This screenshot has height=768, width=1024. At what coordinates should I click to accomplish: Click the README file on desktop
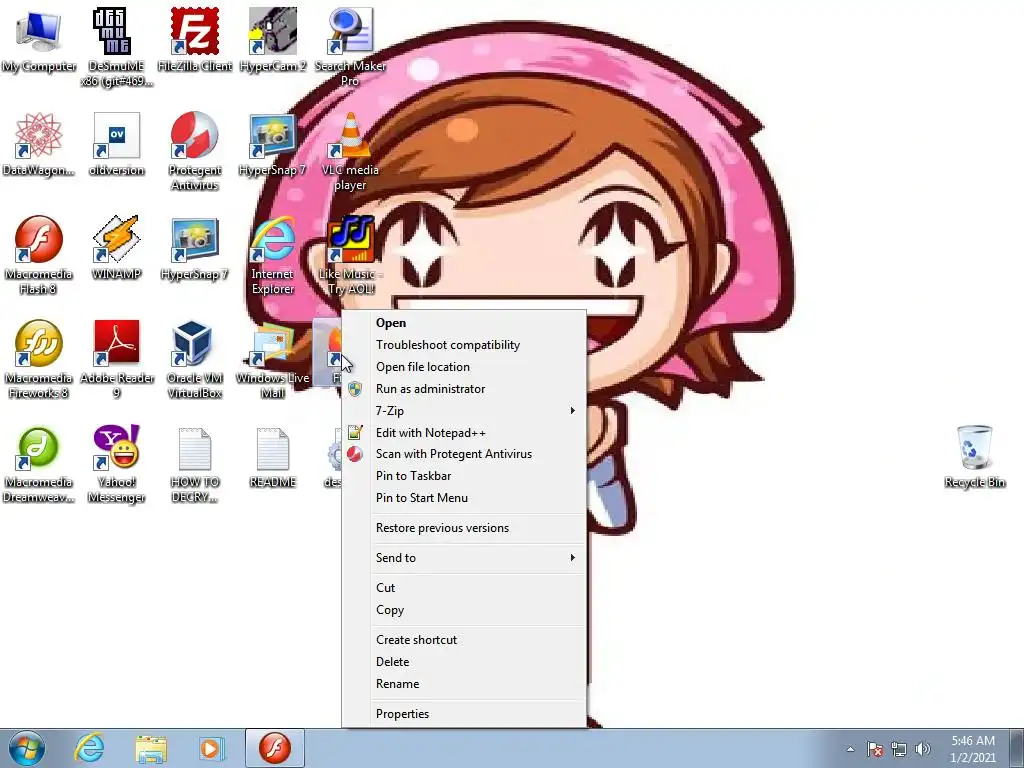pyautogui.click(x=272, y=457)
